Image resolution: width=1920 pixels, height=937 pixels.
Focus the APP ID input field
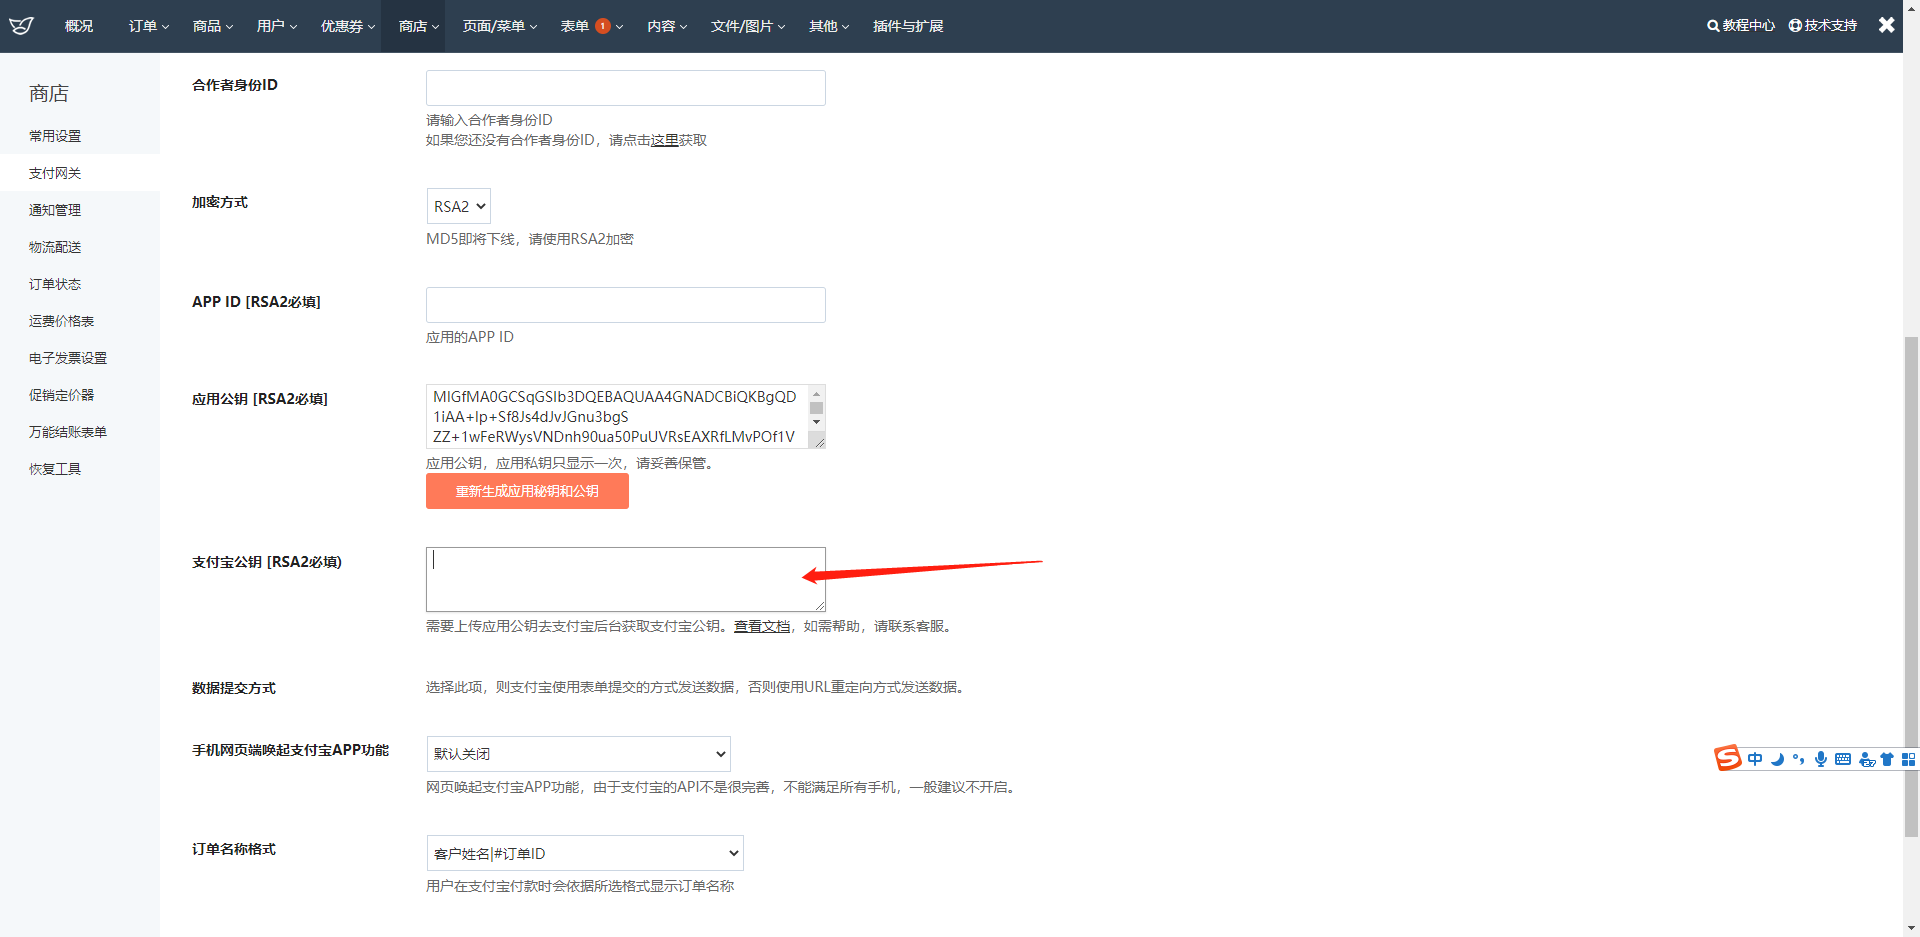(x=626, y=305)
